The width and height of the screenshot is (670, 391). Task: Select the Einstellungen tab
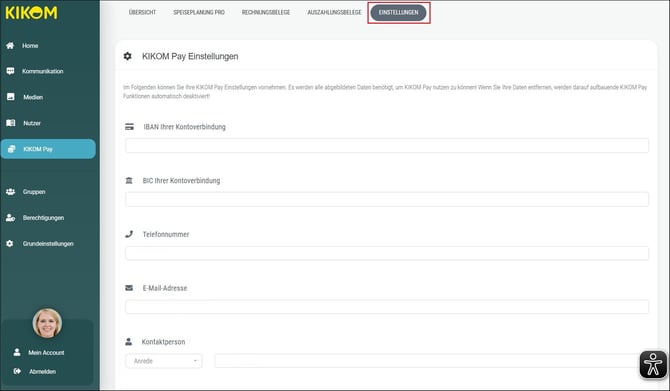tap(398, 12)
